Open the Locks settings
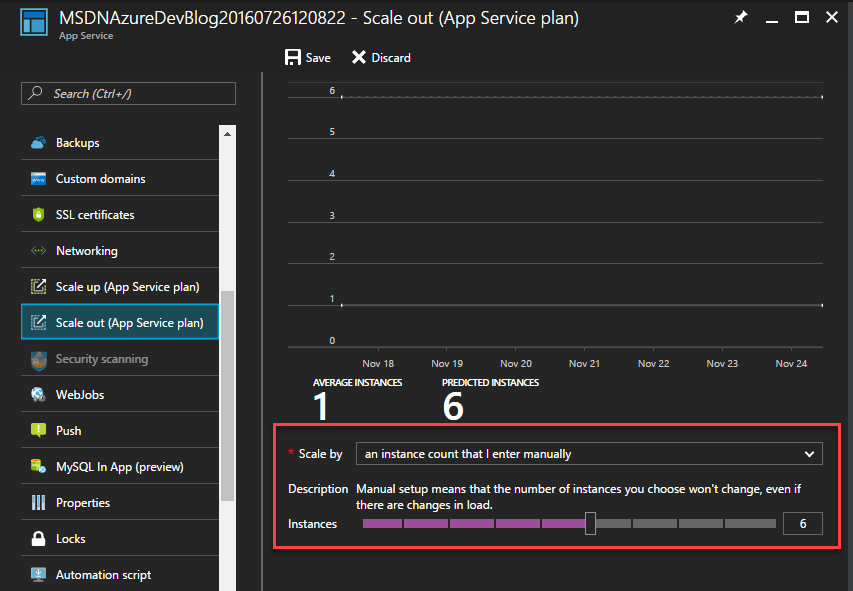 (x=120, y=538)
